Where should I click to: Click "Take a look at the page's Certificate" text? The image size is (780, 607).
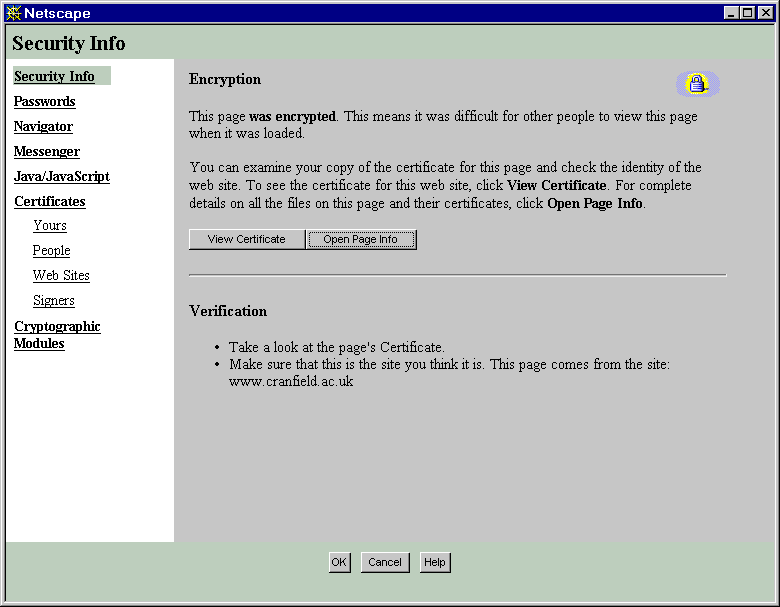point(337,347)
